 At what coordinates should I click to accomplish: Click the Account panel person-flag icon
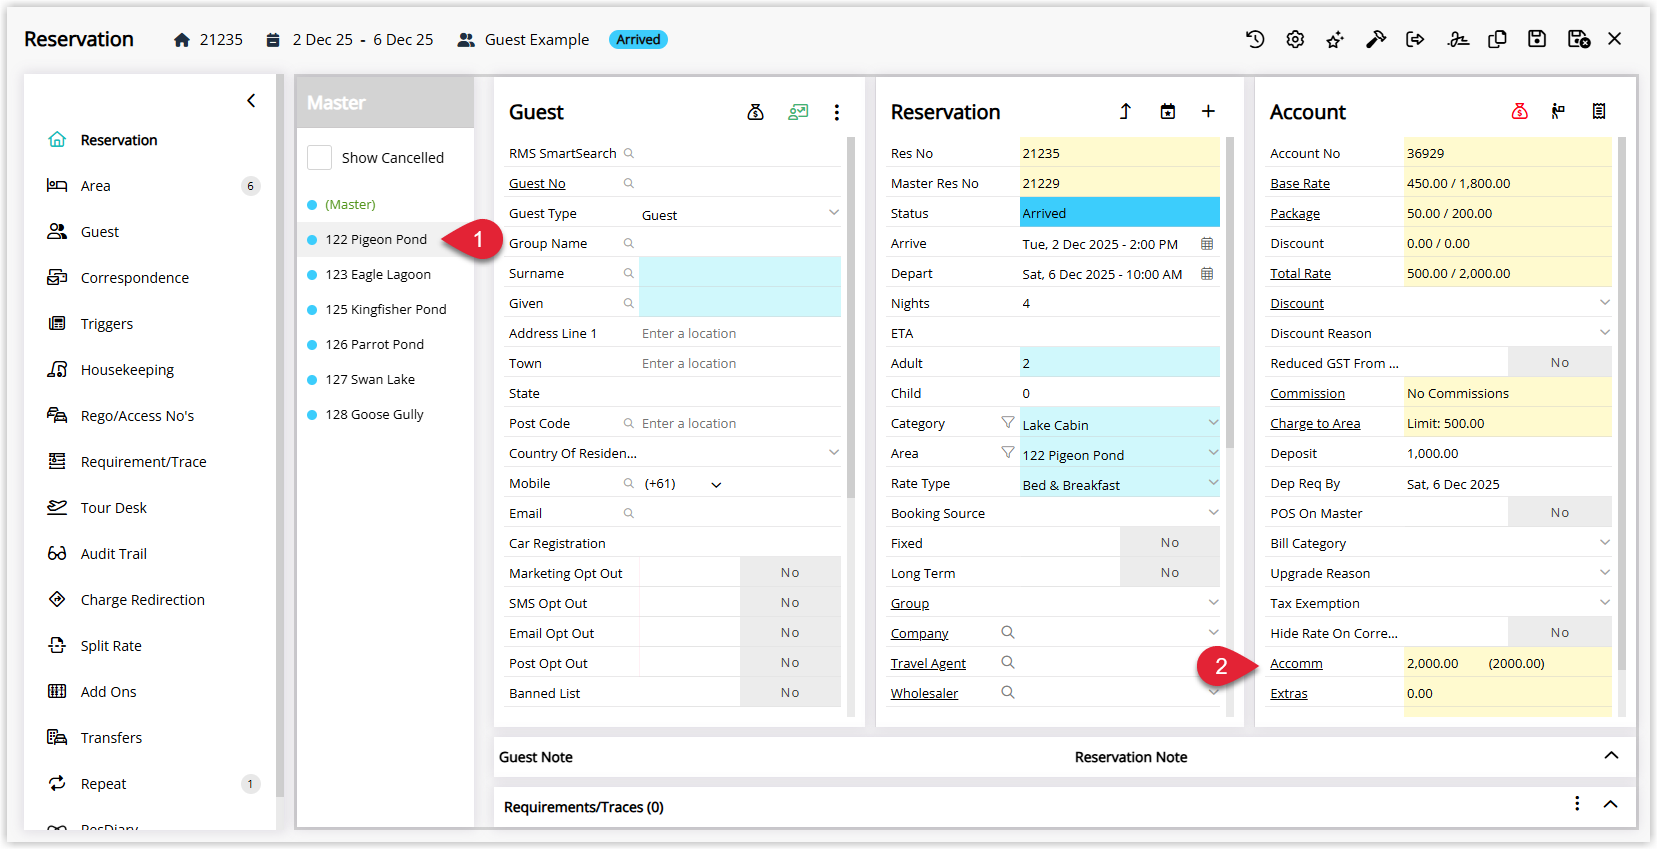(x=1558, y=111)
